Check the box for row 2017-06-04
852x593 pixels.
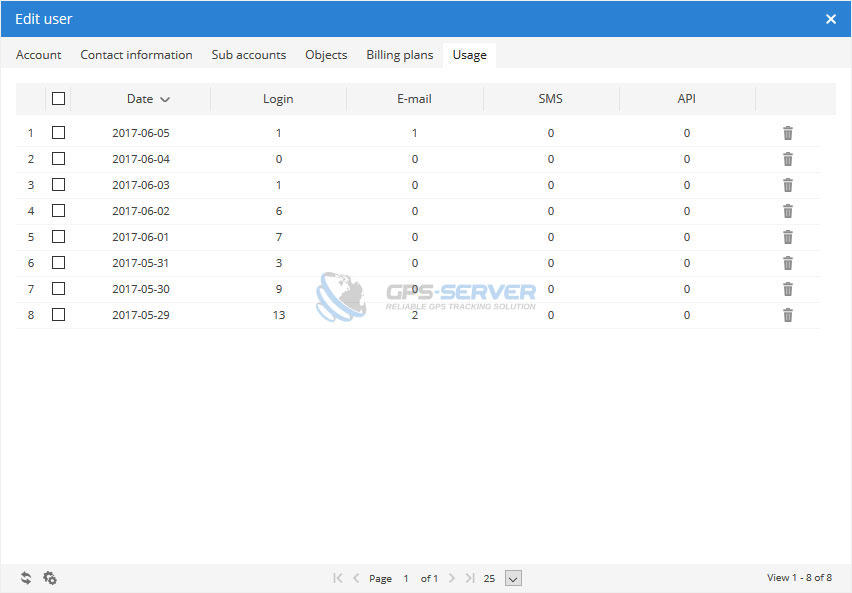pyautogui.click(x=59, y=159)
